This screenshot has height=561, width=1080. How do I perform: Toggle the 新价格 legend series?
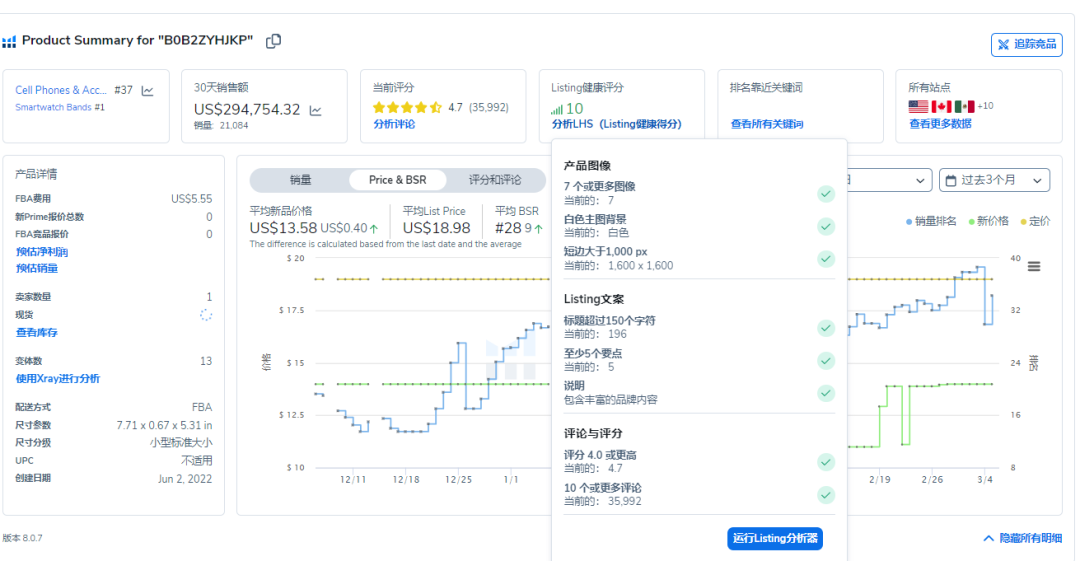click(988, 221)
